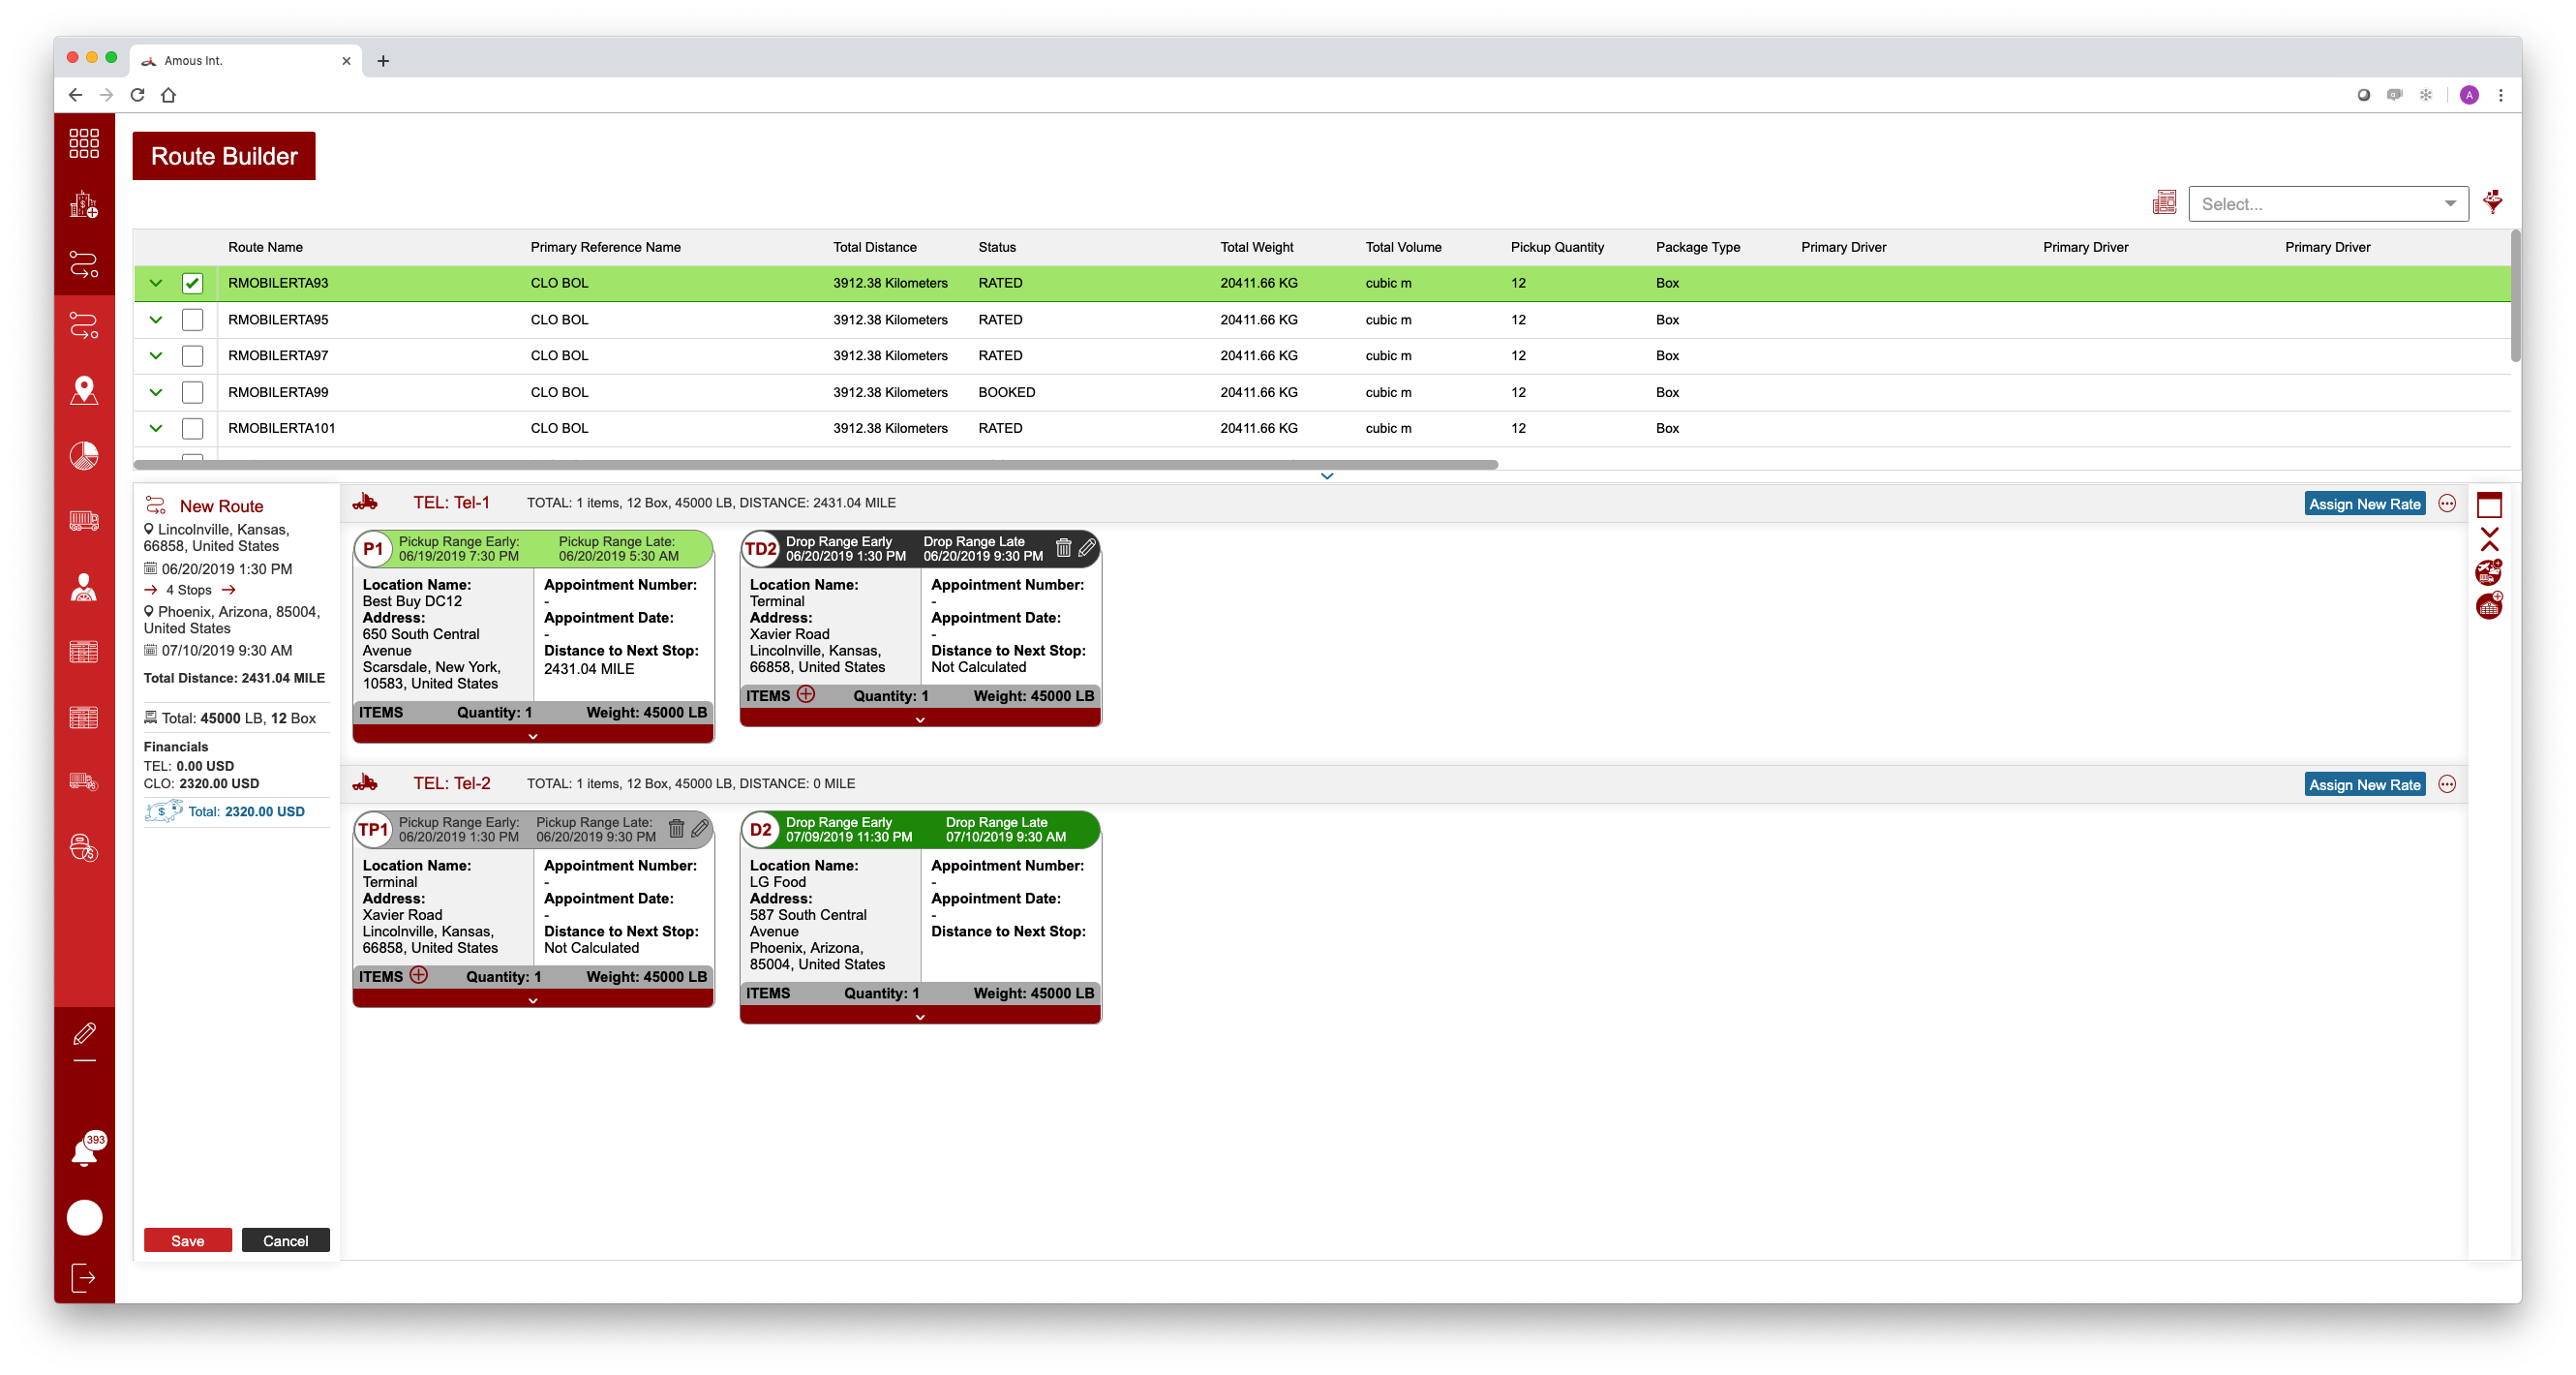This screenshot has width=2576, height=1375.
Task: Click Assign New Rate for Tel-2
Action: click(2365, 784)
